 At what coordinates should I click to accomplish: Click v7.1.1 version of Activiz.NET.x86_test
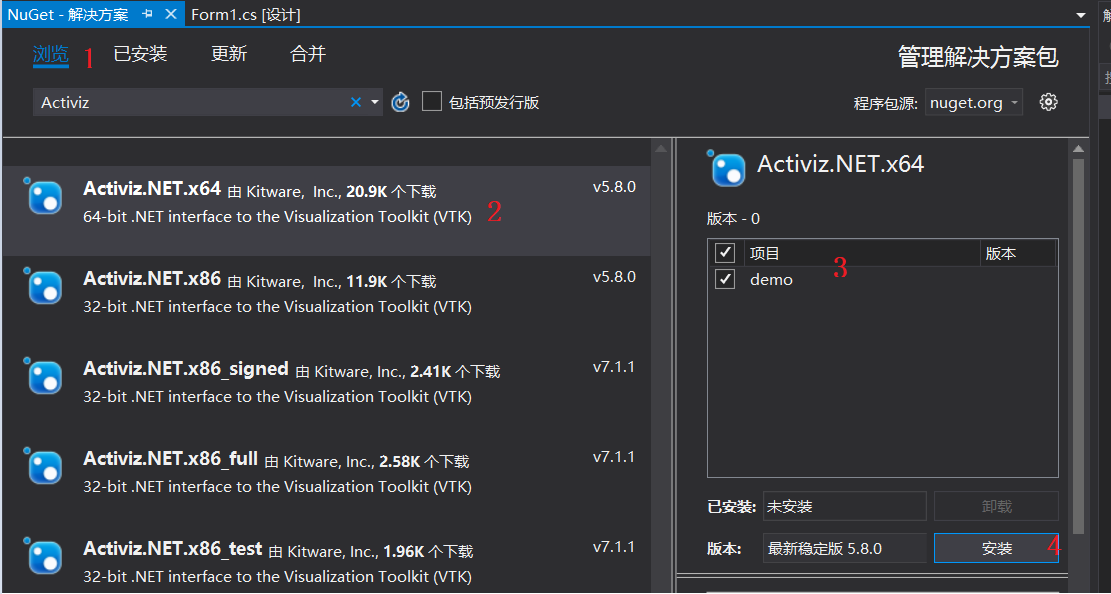tap(614, 547)
